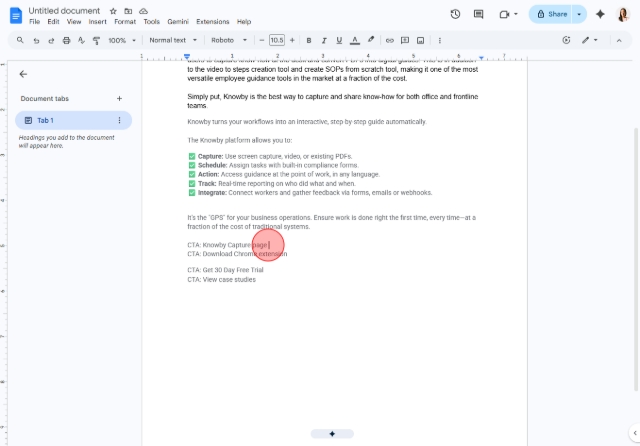The height and width of the screenshot is (446, 640).
Task: Open Tab 1 options menu
Action: (x=119, y=120)
